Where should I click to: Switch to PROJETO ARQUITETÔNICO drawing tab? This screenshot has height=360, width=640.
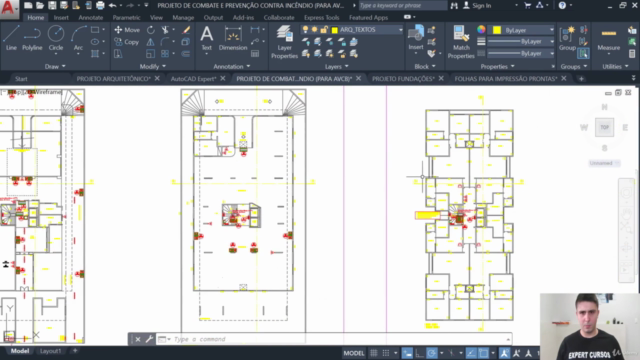click(113, 78)
